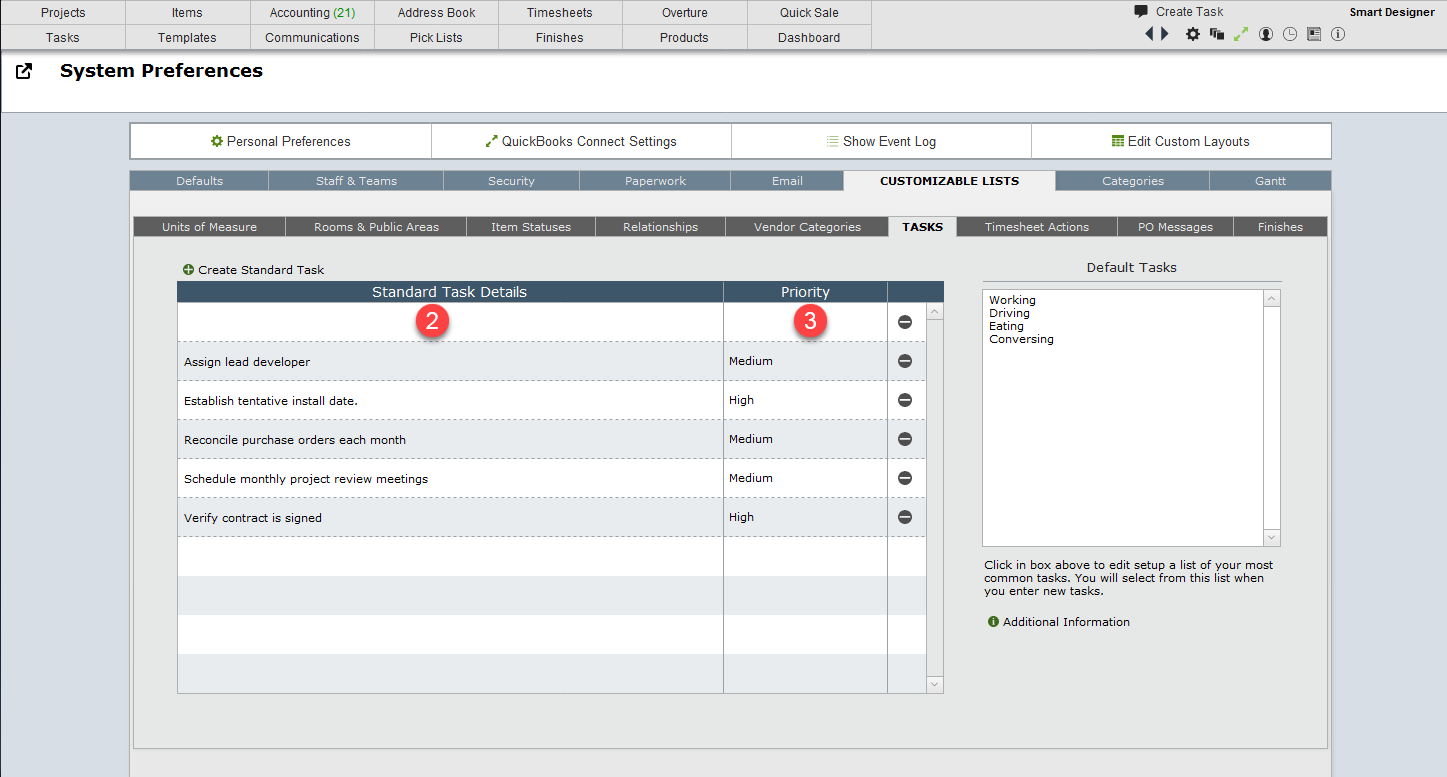1447x777 pixels.
Task: Open Edit Custom Layouts
Action: pyautogui.click(x=1181, y=141)
